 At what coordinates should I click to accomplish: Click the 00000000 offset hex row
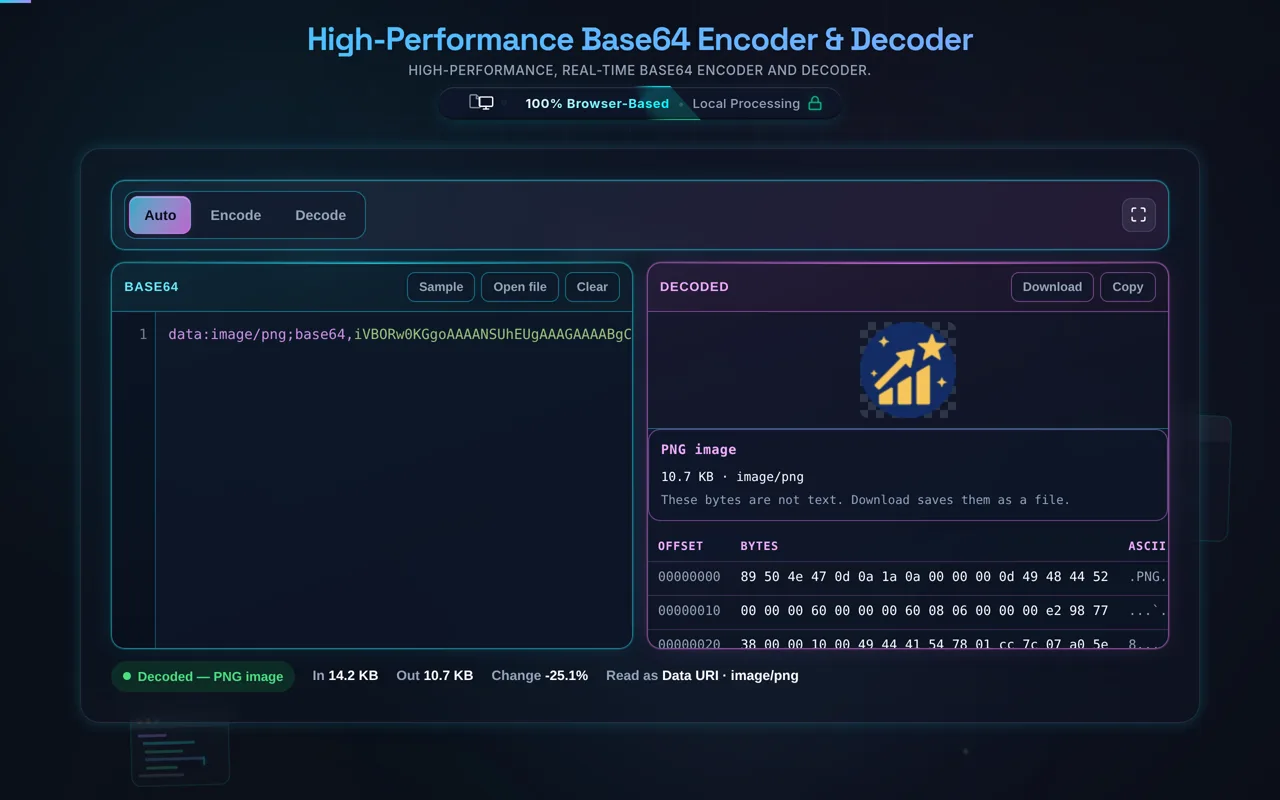pos(908,577)
